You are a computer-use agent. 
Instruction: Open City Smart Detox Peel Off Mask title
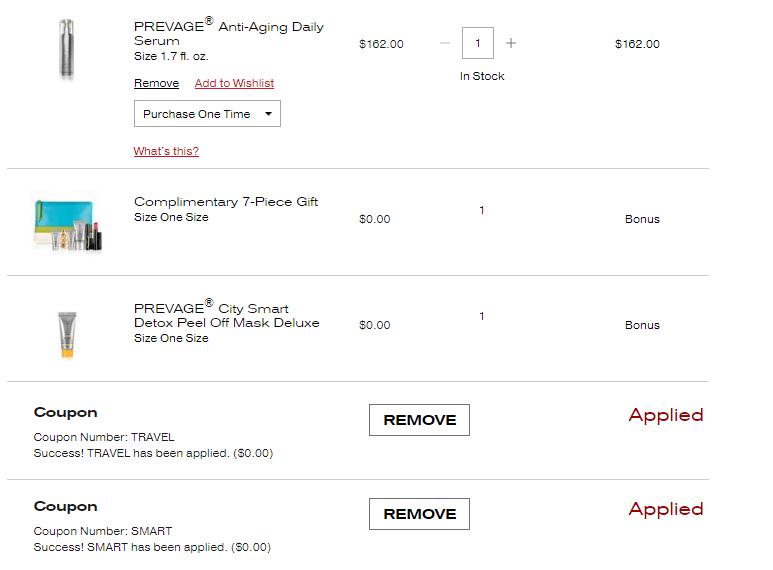227,315
